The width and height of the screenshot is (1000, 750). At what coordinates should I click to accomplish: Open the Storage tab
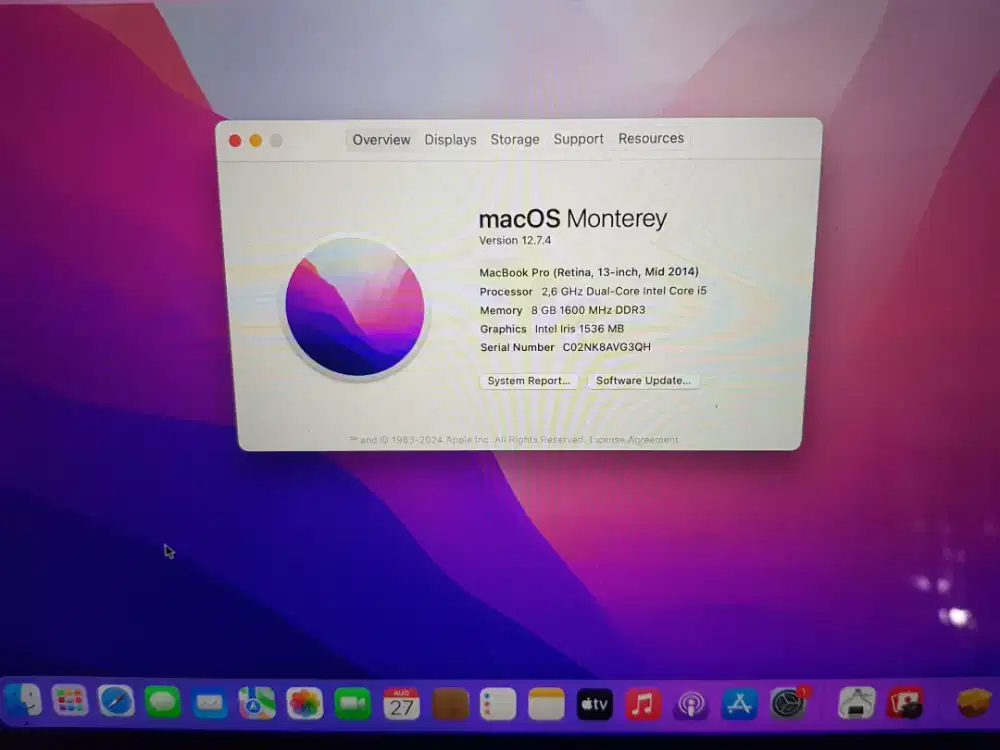tap(515, 139)
